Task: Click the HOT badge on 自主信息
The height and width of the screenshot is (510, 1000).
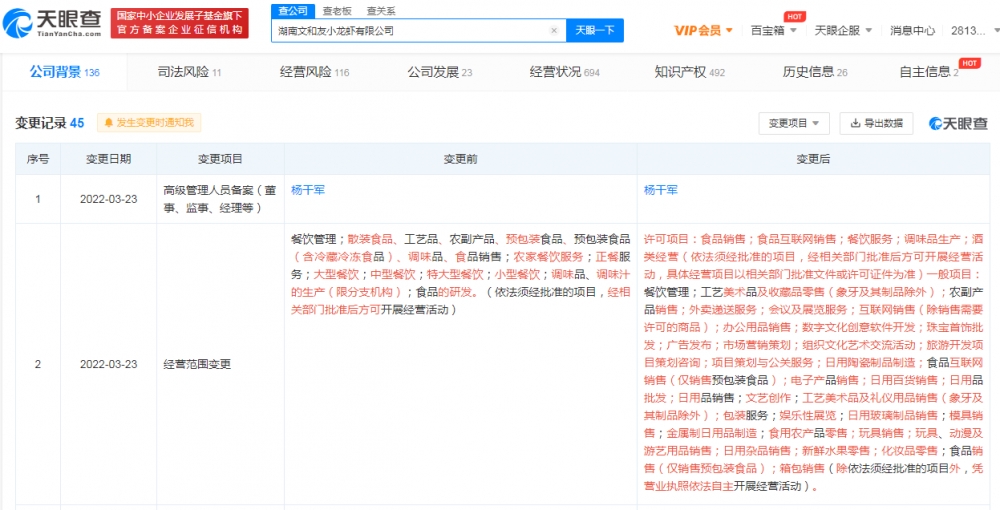Action: pyautogui.click(x=969, y=62)
